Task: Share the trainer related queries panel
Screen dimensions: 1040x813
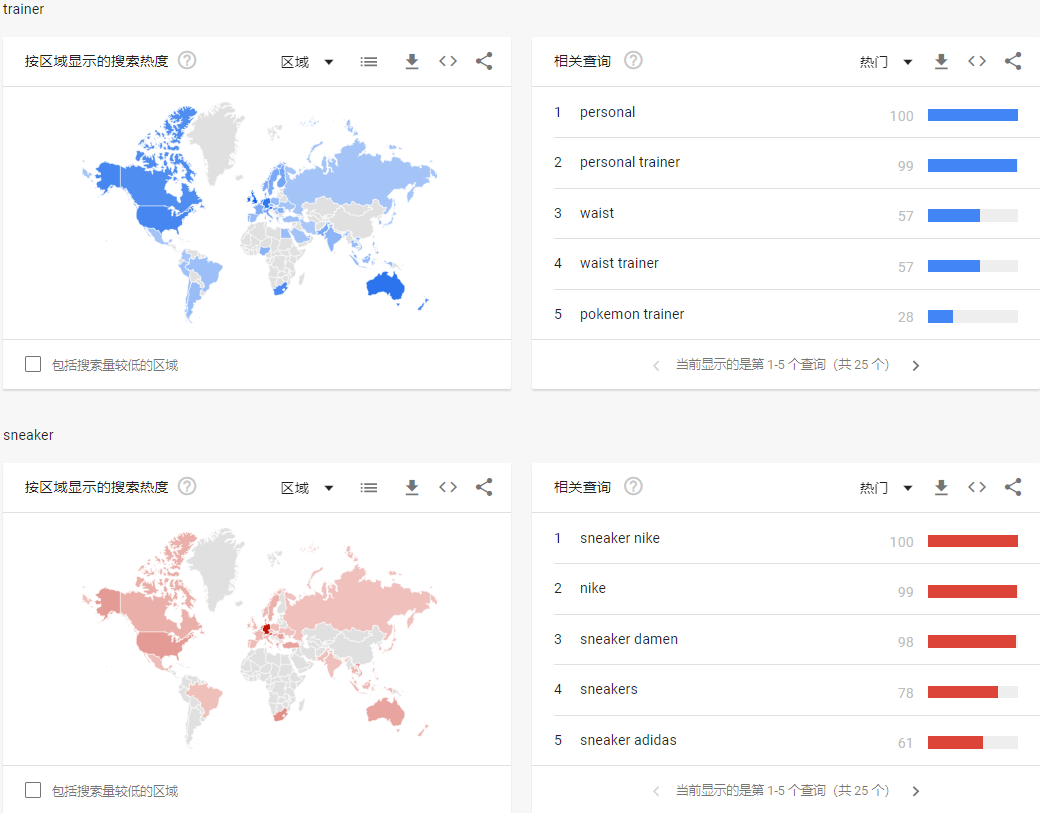Action: click(x=1012, y=61)
